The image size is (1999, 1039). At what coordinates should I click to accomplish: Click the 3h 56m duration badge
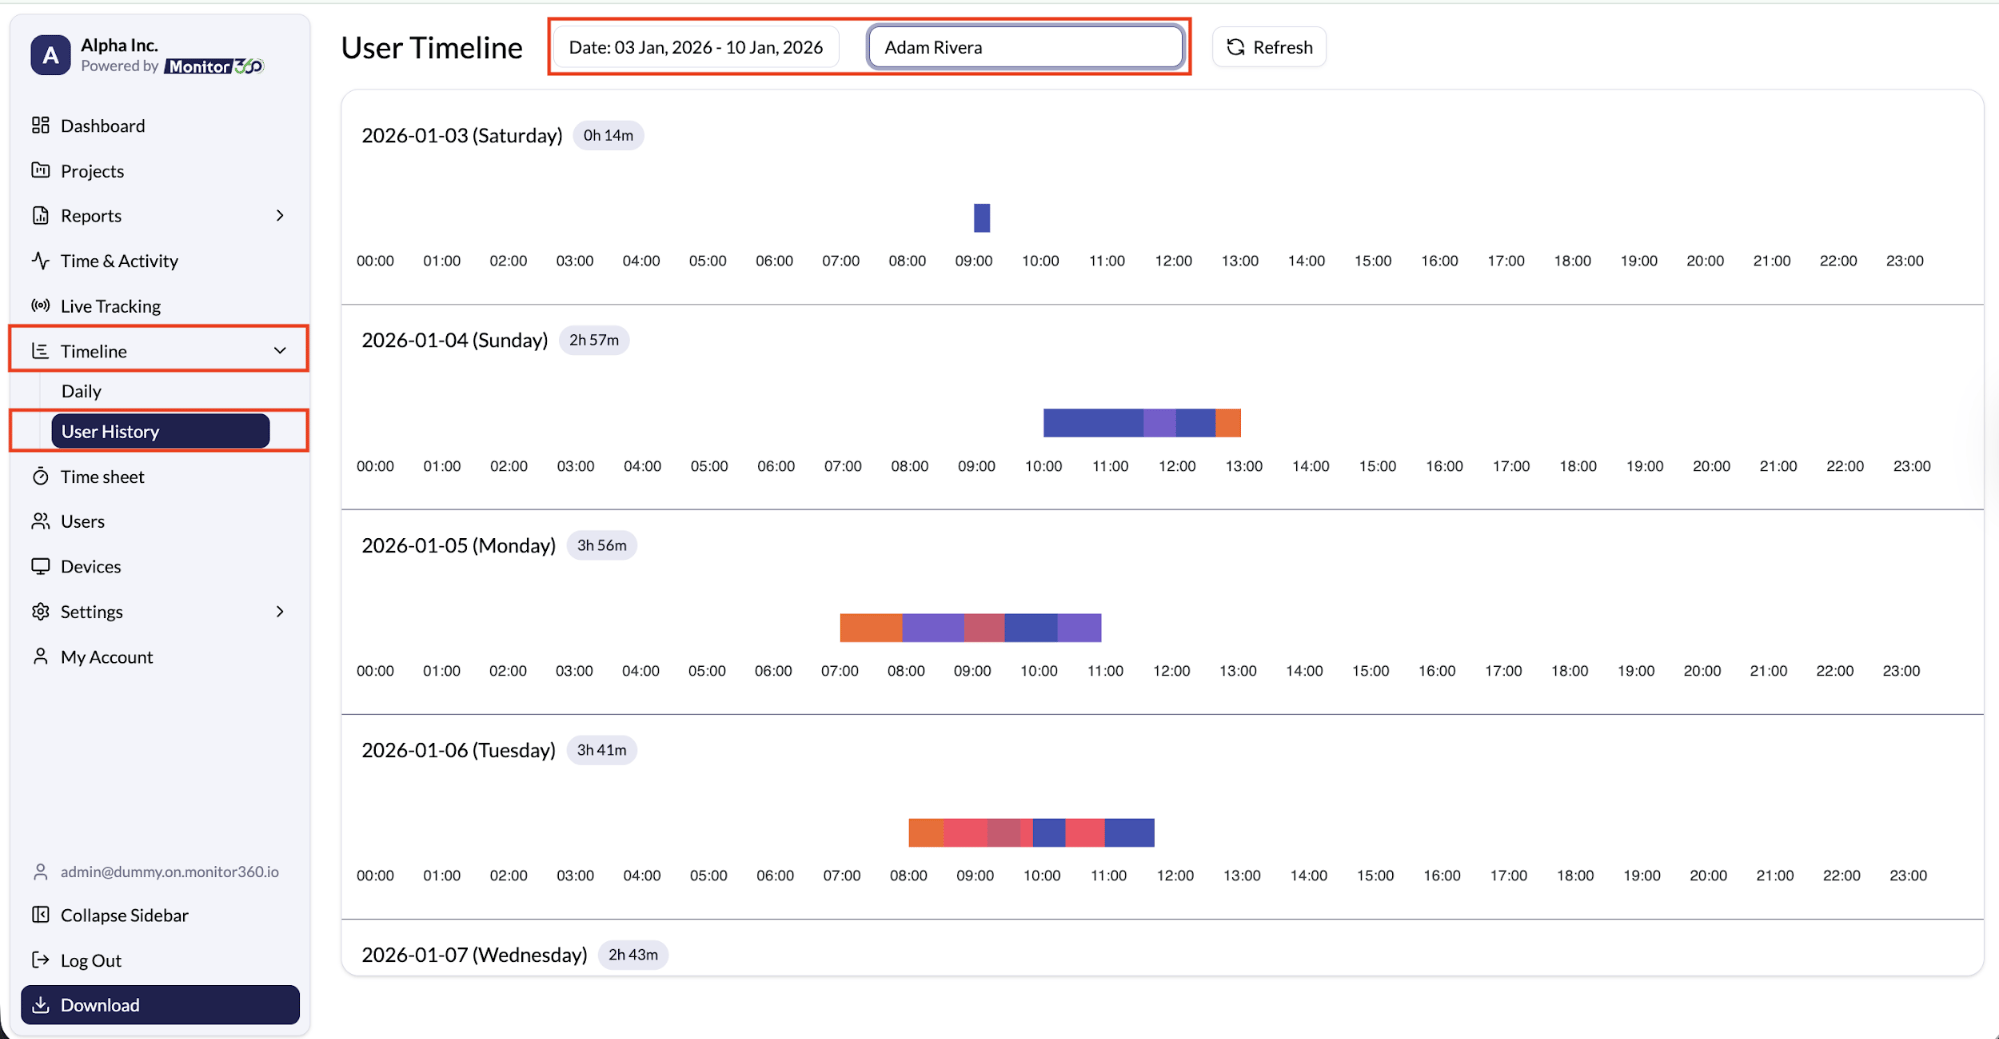(x=602, y=545)
